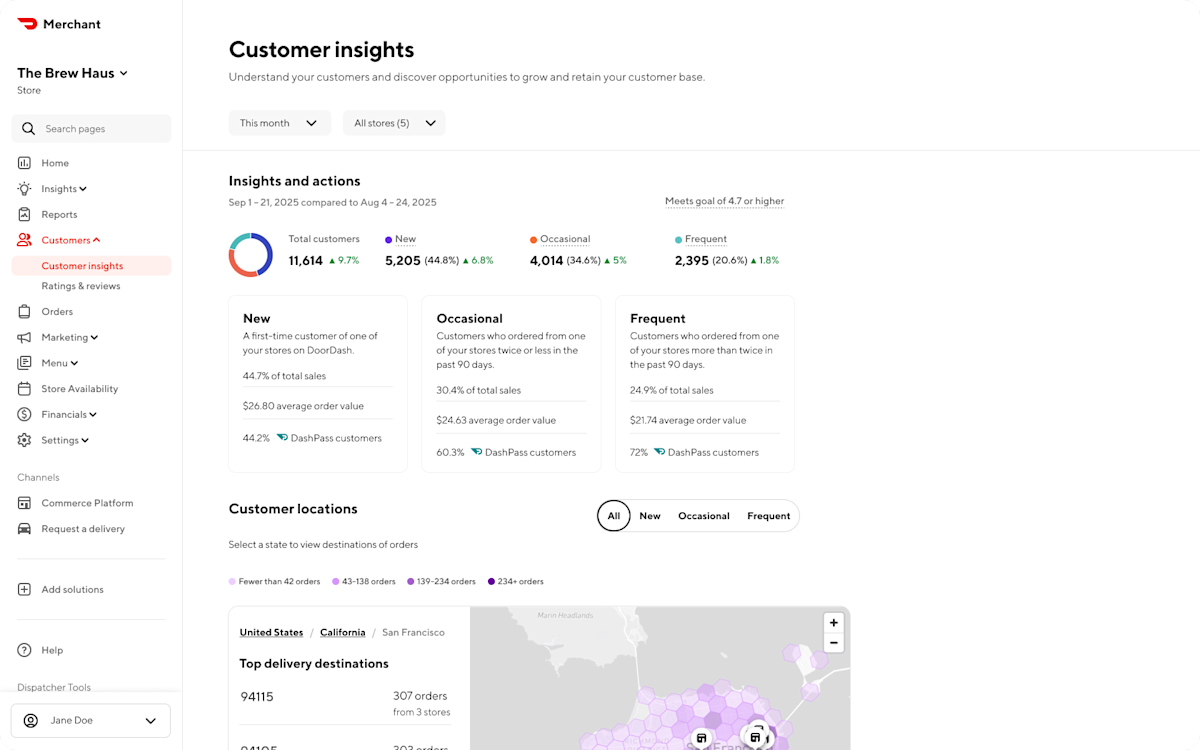Click the Request a delivery icon
This screenshot has height=750, width=1200.
(x=24, y=528)
